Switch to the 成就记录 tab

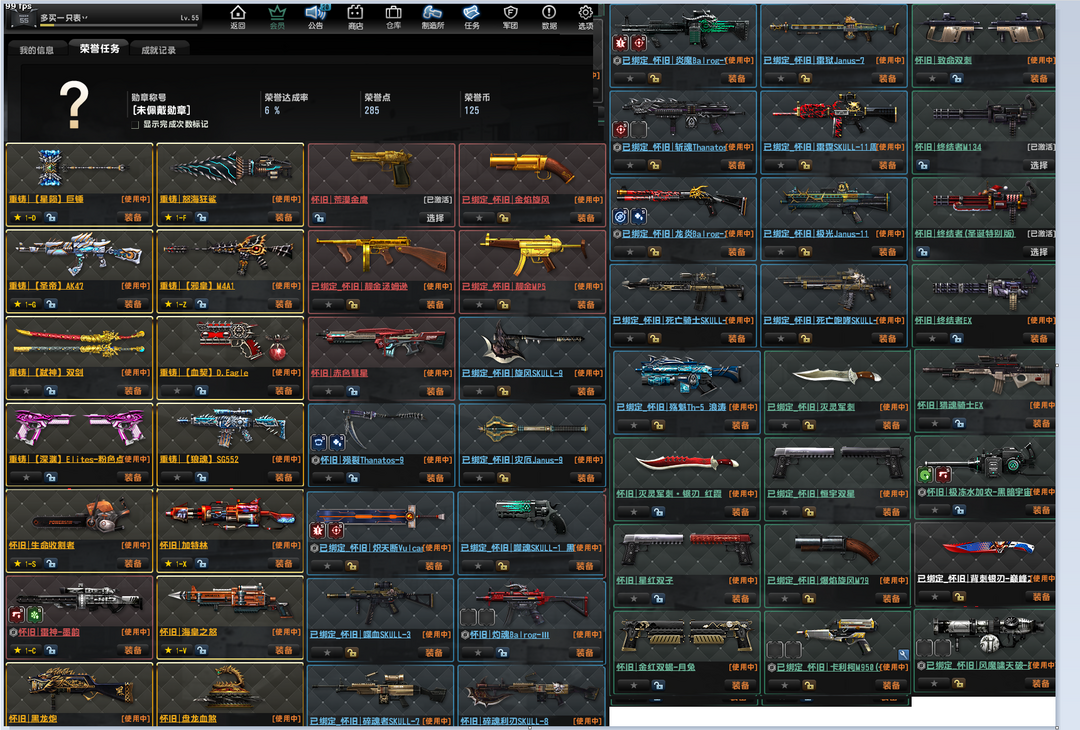[x=158, y=50]
